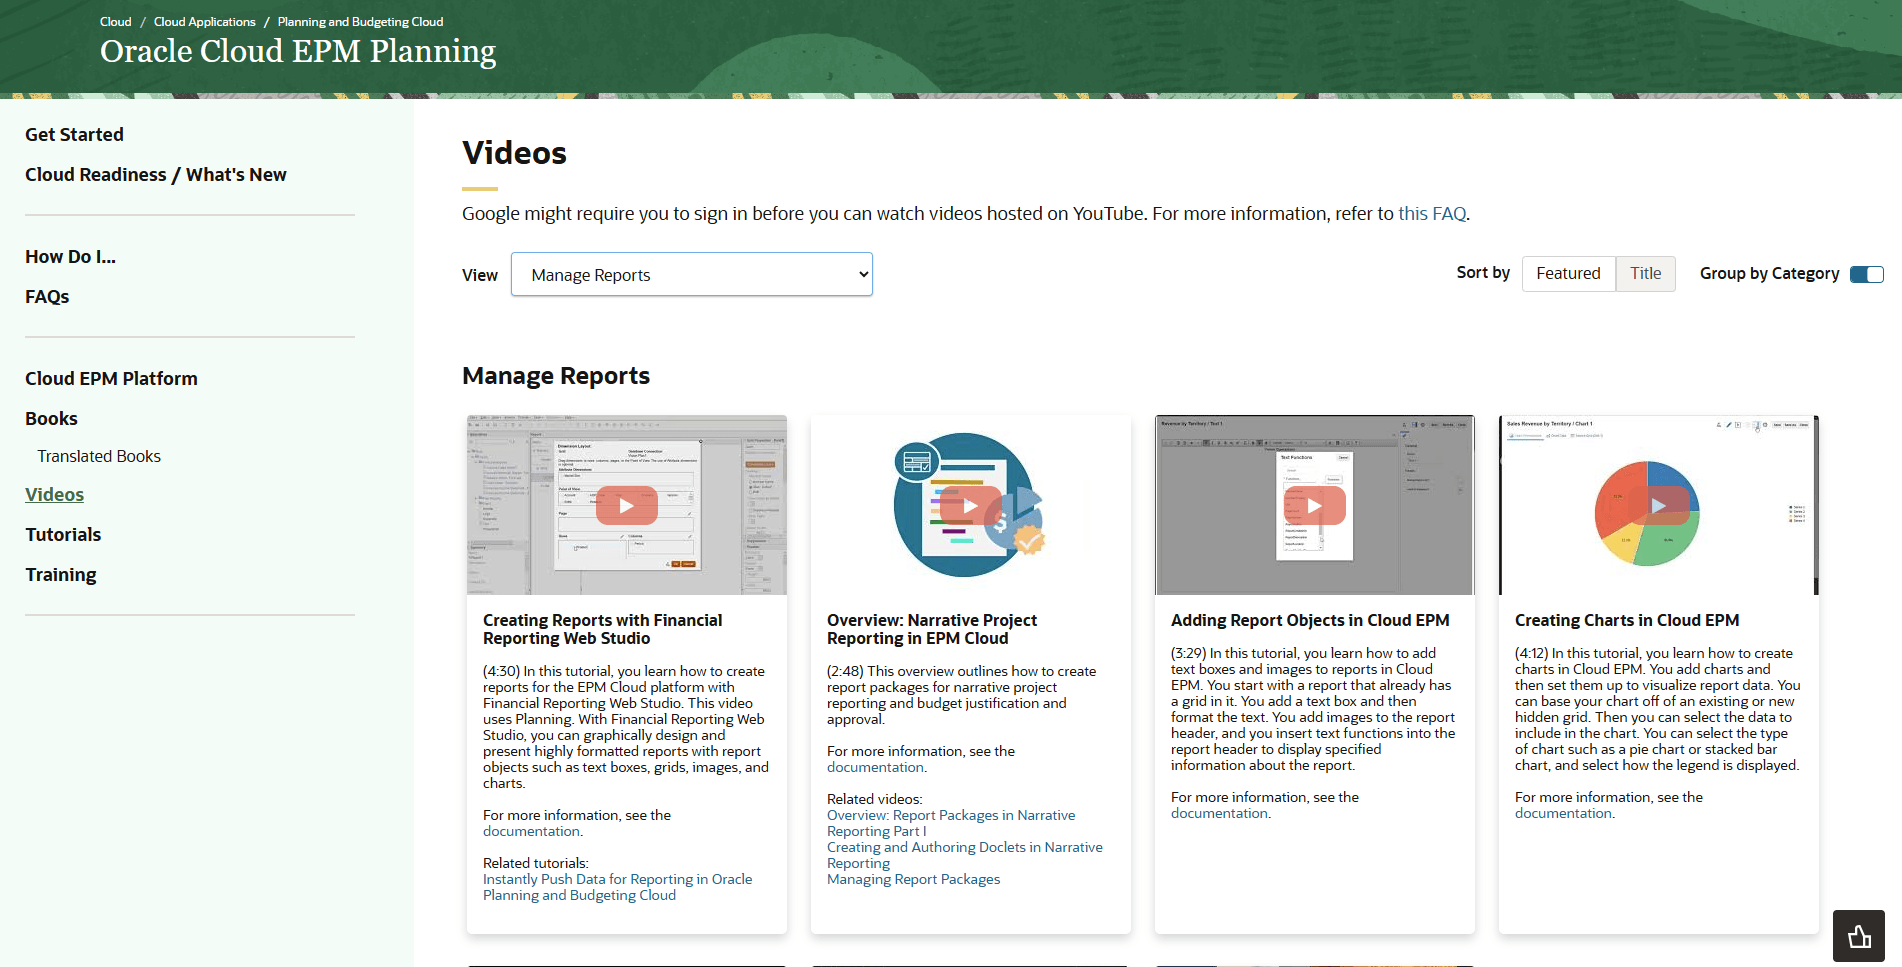Open Instantly Push Data for Reporting tutorial link
Viewport: 1902px width, 967px height.
pyautogui.click(x=617, y=888)
